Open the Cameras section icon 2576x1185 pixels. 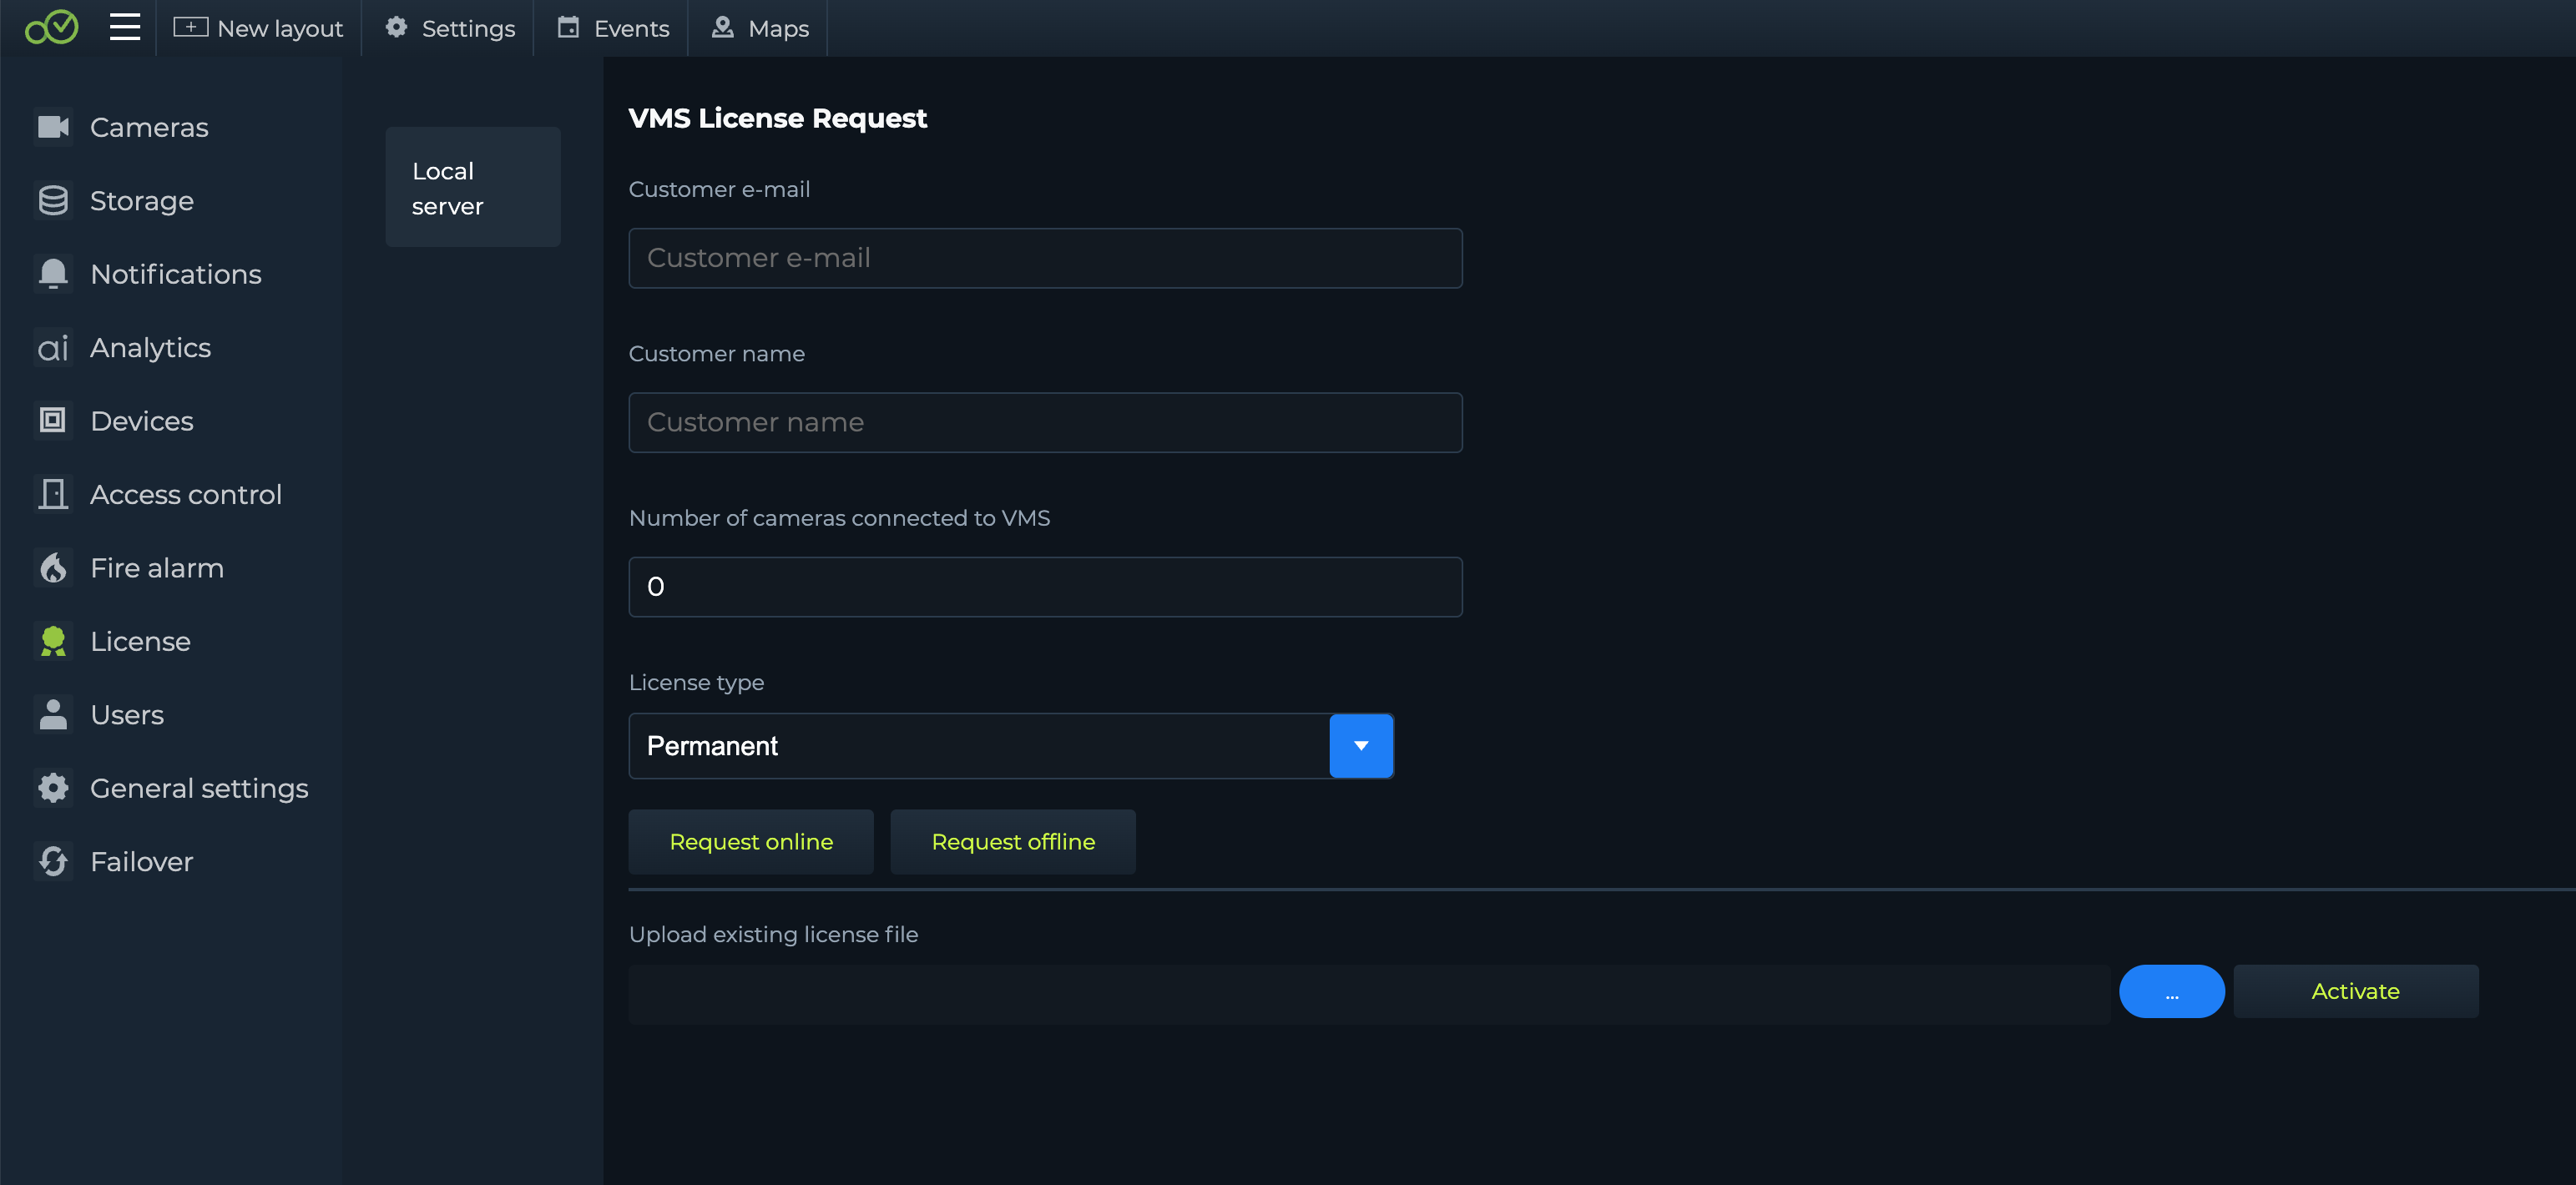coord(53,127)
